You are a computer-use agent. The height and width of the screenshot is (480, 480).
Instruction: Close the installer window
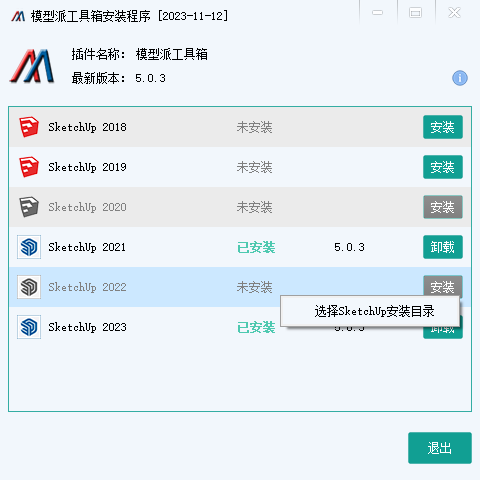(454, 13)
